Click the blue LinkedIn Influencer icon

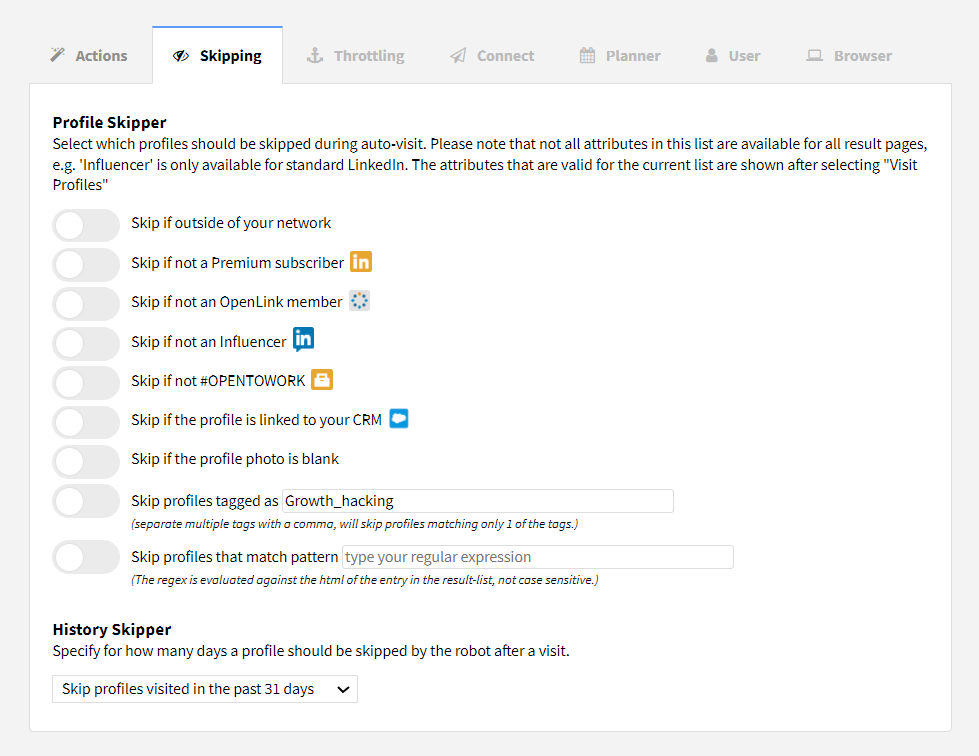[303, 340]
